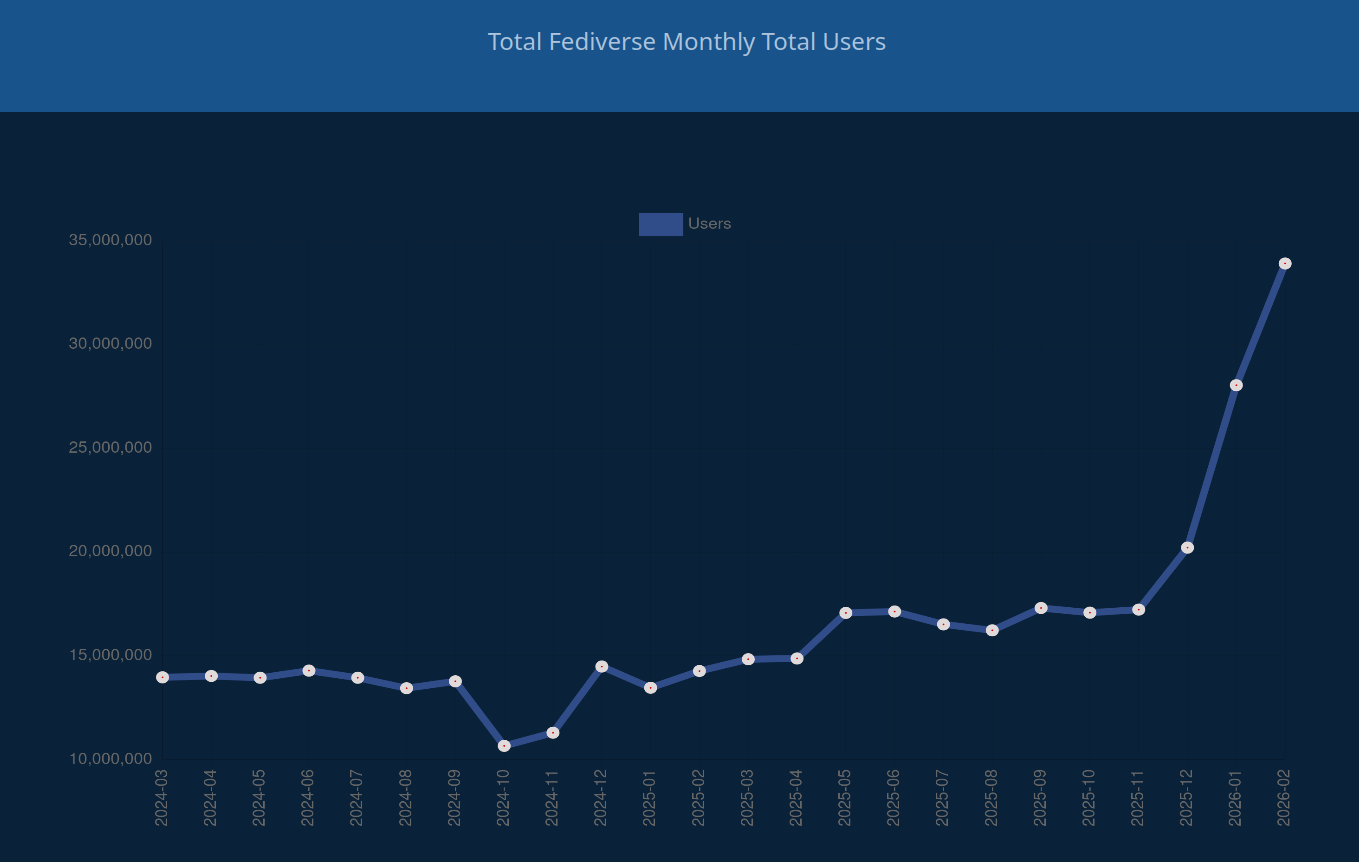The width and height of the screenshot is (1359, 862).
Task: Select the 2024-03 first data point
Action: pyautogui.click(x=162, y=678)
